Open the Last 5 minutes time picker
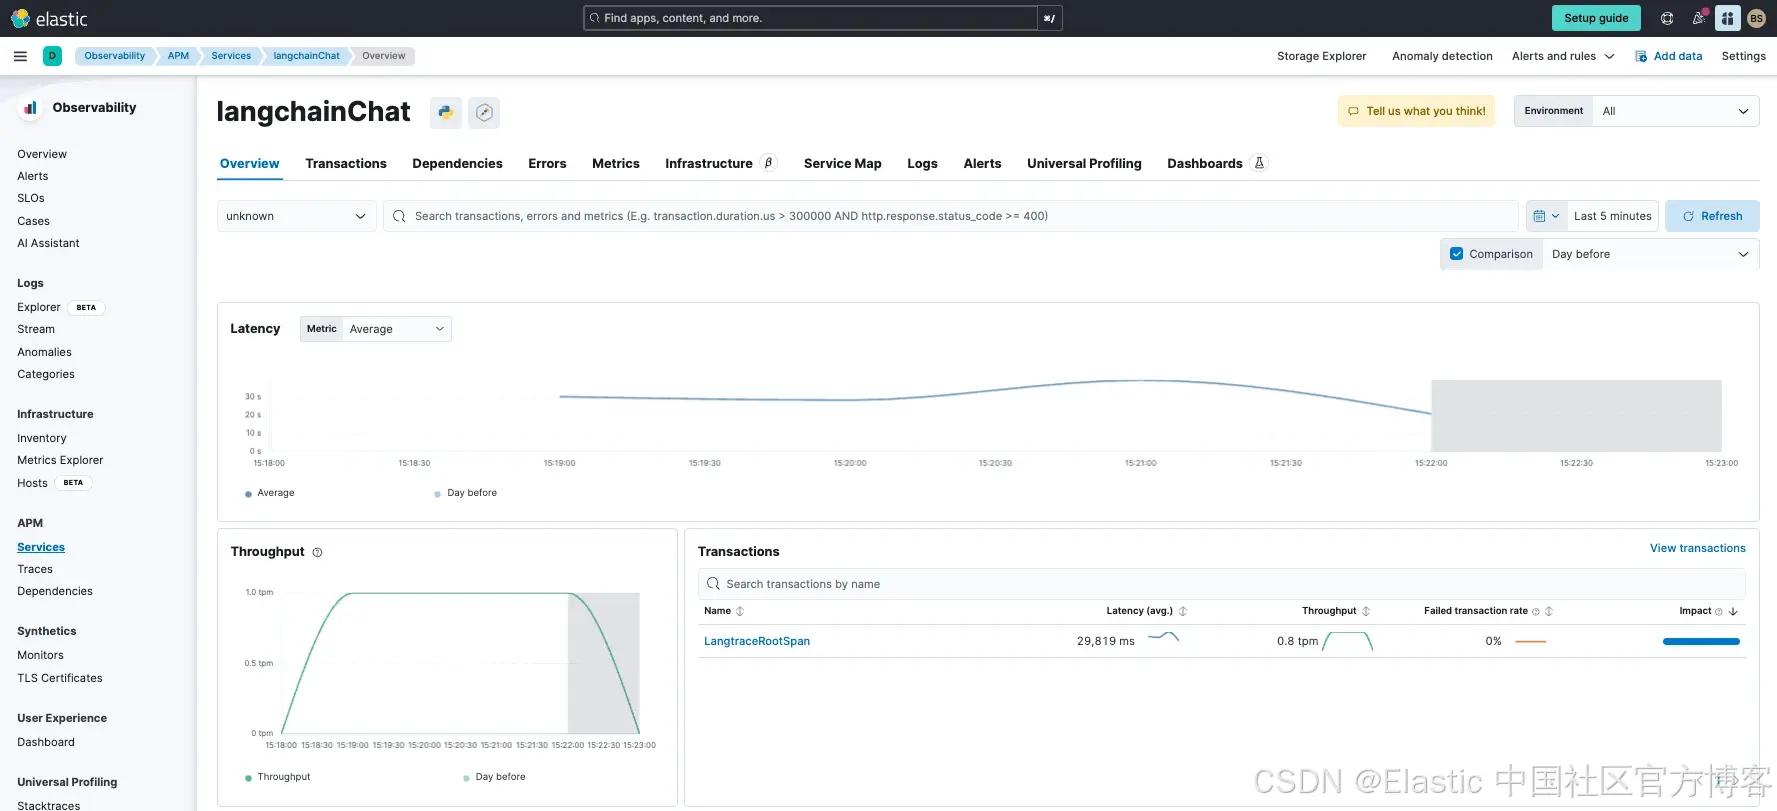 pyautogui.click(x=1612, y=216)
